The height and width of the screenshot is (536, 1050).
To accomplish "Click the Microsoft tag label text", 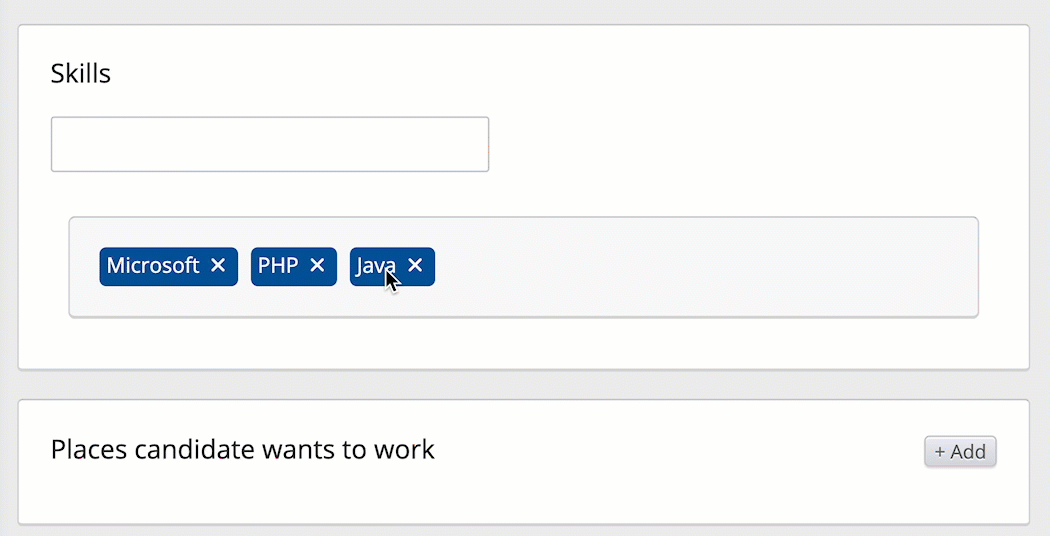I will tap(153, 266).
